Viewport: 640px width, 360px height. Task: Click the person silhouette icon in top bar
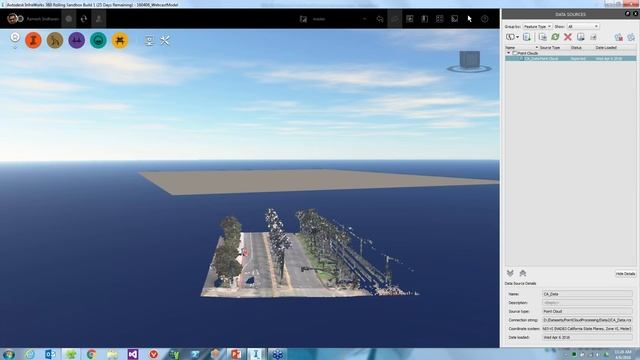pyautogui.click(x=99, y=19)
